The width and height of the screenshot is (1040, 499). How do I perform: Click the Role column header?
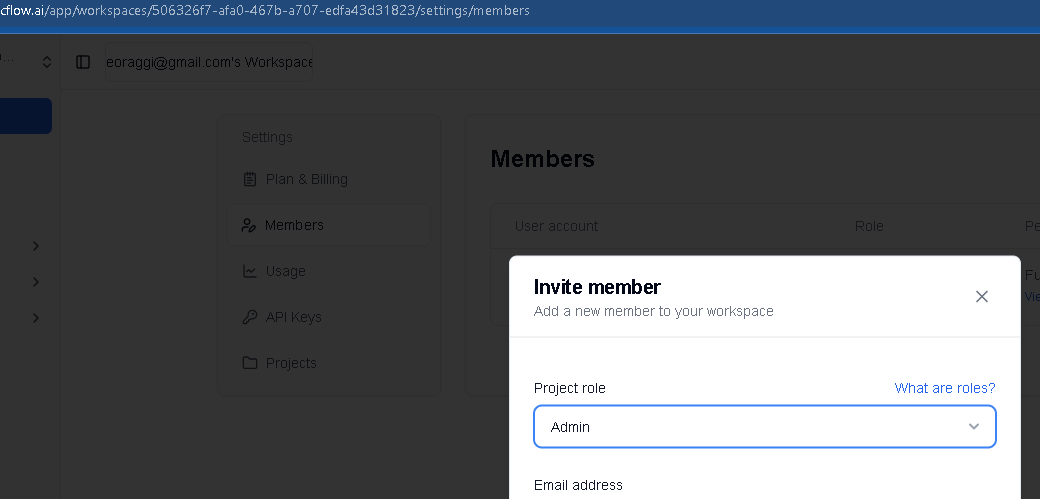[868, 226]
